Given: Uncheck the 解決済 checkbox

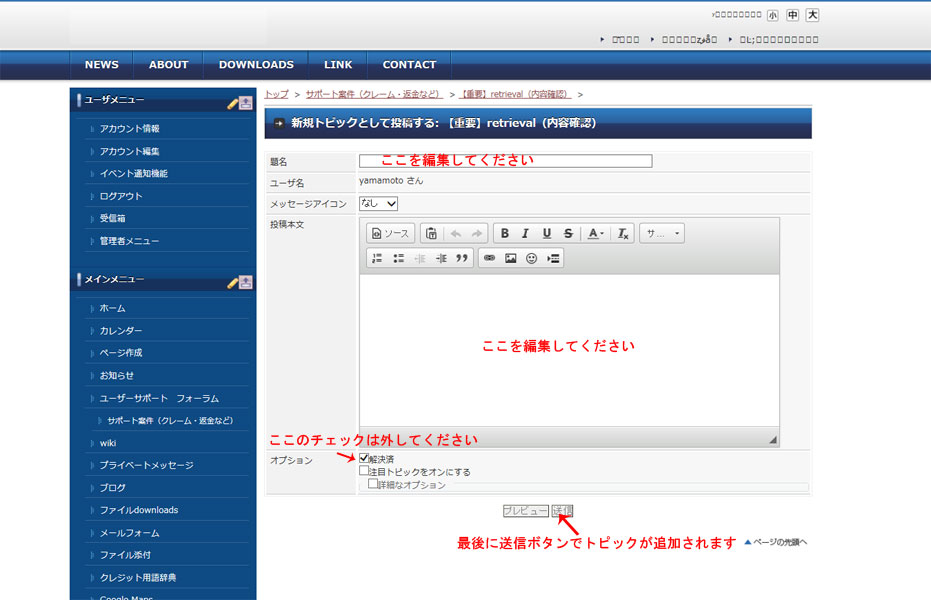Looking at the screenshot, I should pos(364,458).
